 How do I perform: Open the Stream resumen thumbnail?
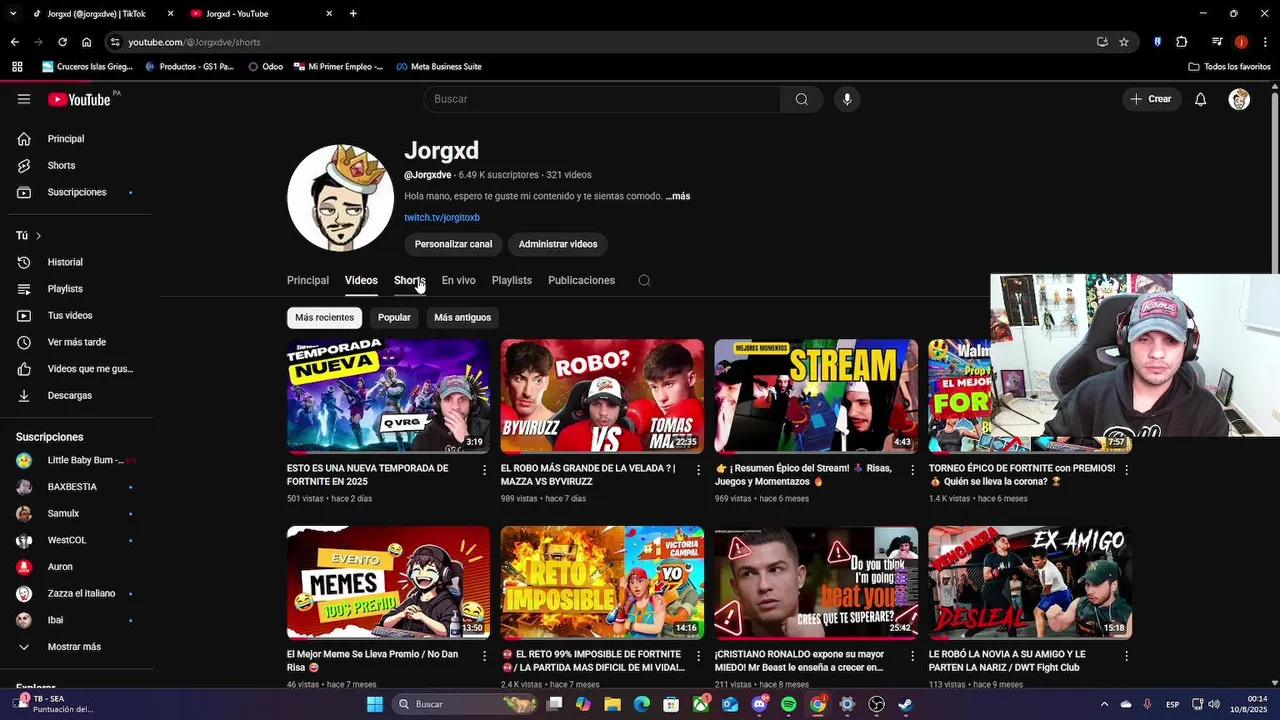click(816, 396)
